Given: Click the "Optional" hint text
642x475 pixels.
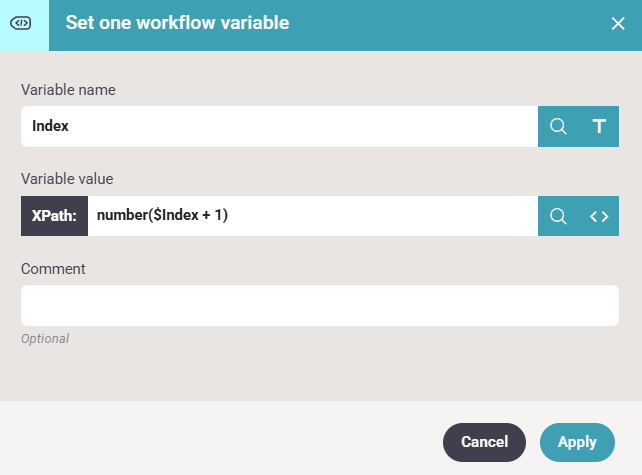Looking at the screenshot, I should (x=45, y=339).
